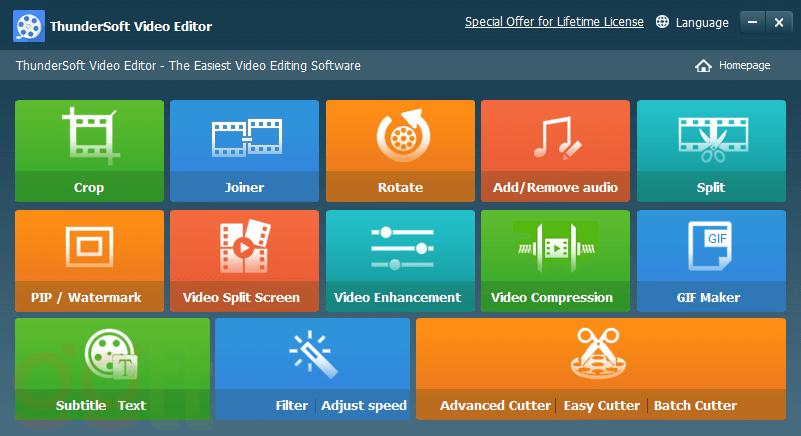801x436 pixels.
Task: Open the Filter option
Action: pyautogui.click(x=292, y=406)
